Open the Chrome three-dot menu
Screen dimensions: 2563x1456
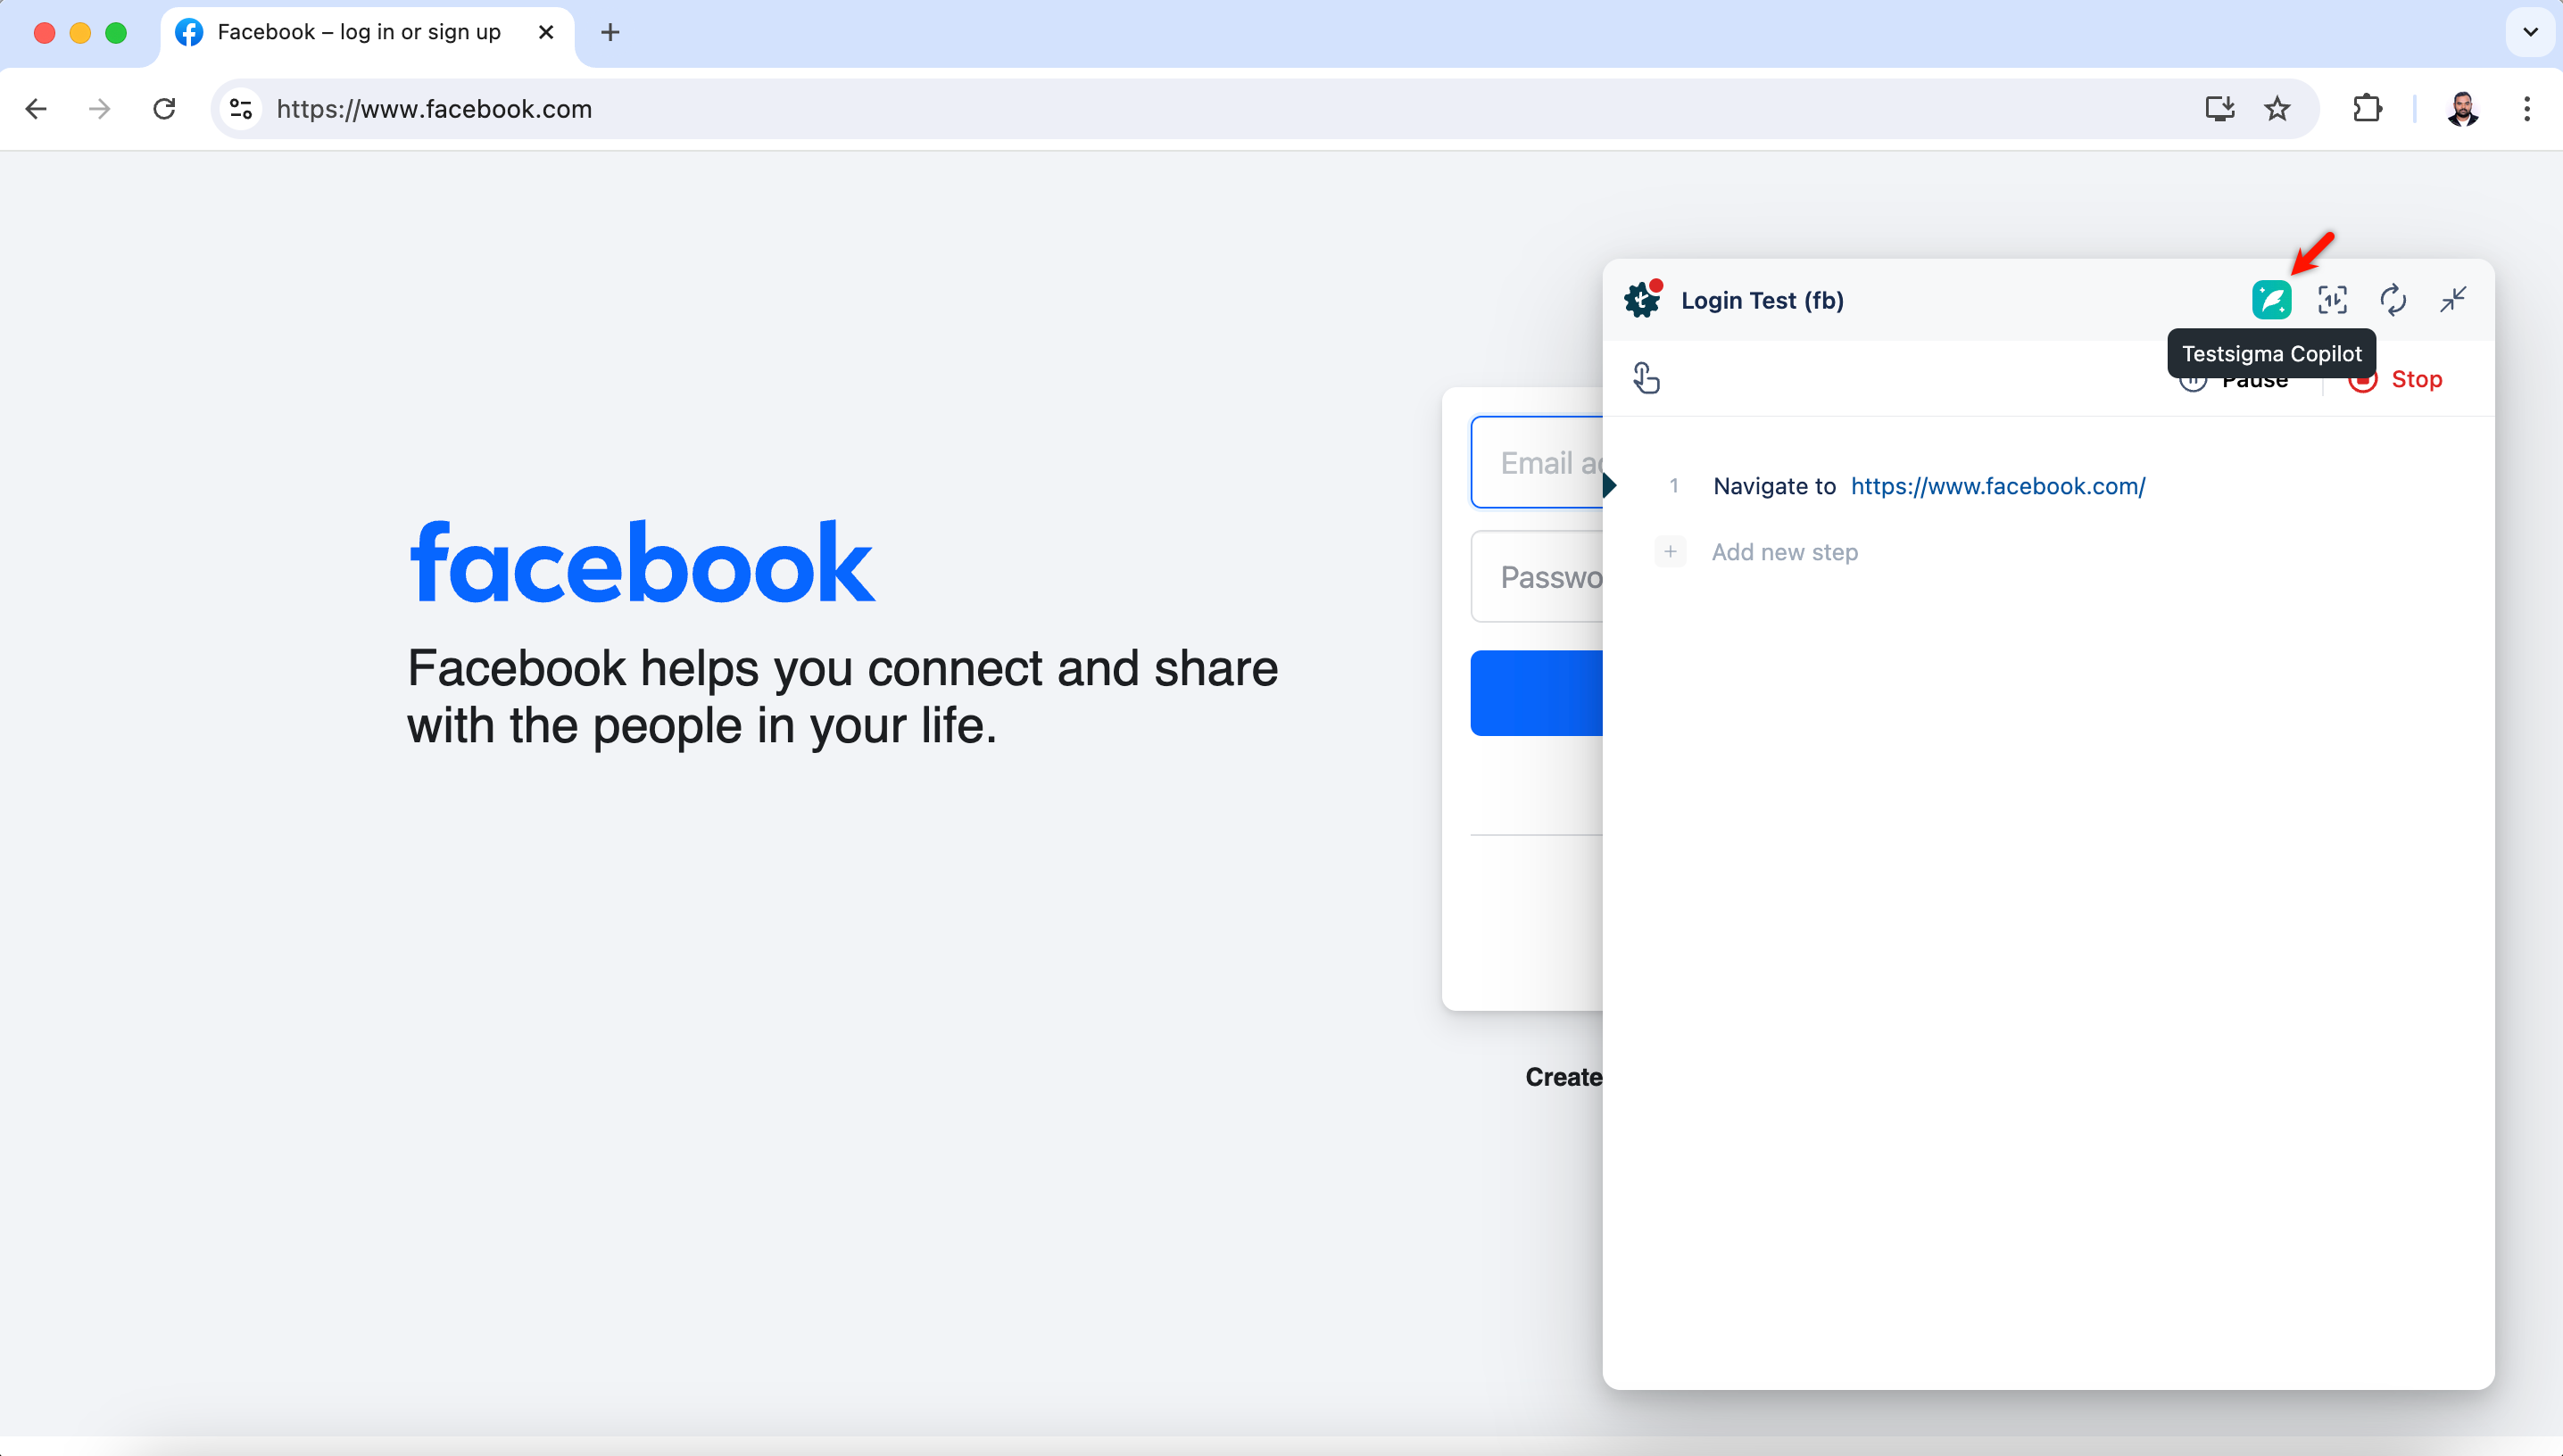tap(2526, 108)
